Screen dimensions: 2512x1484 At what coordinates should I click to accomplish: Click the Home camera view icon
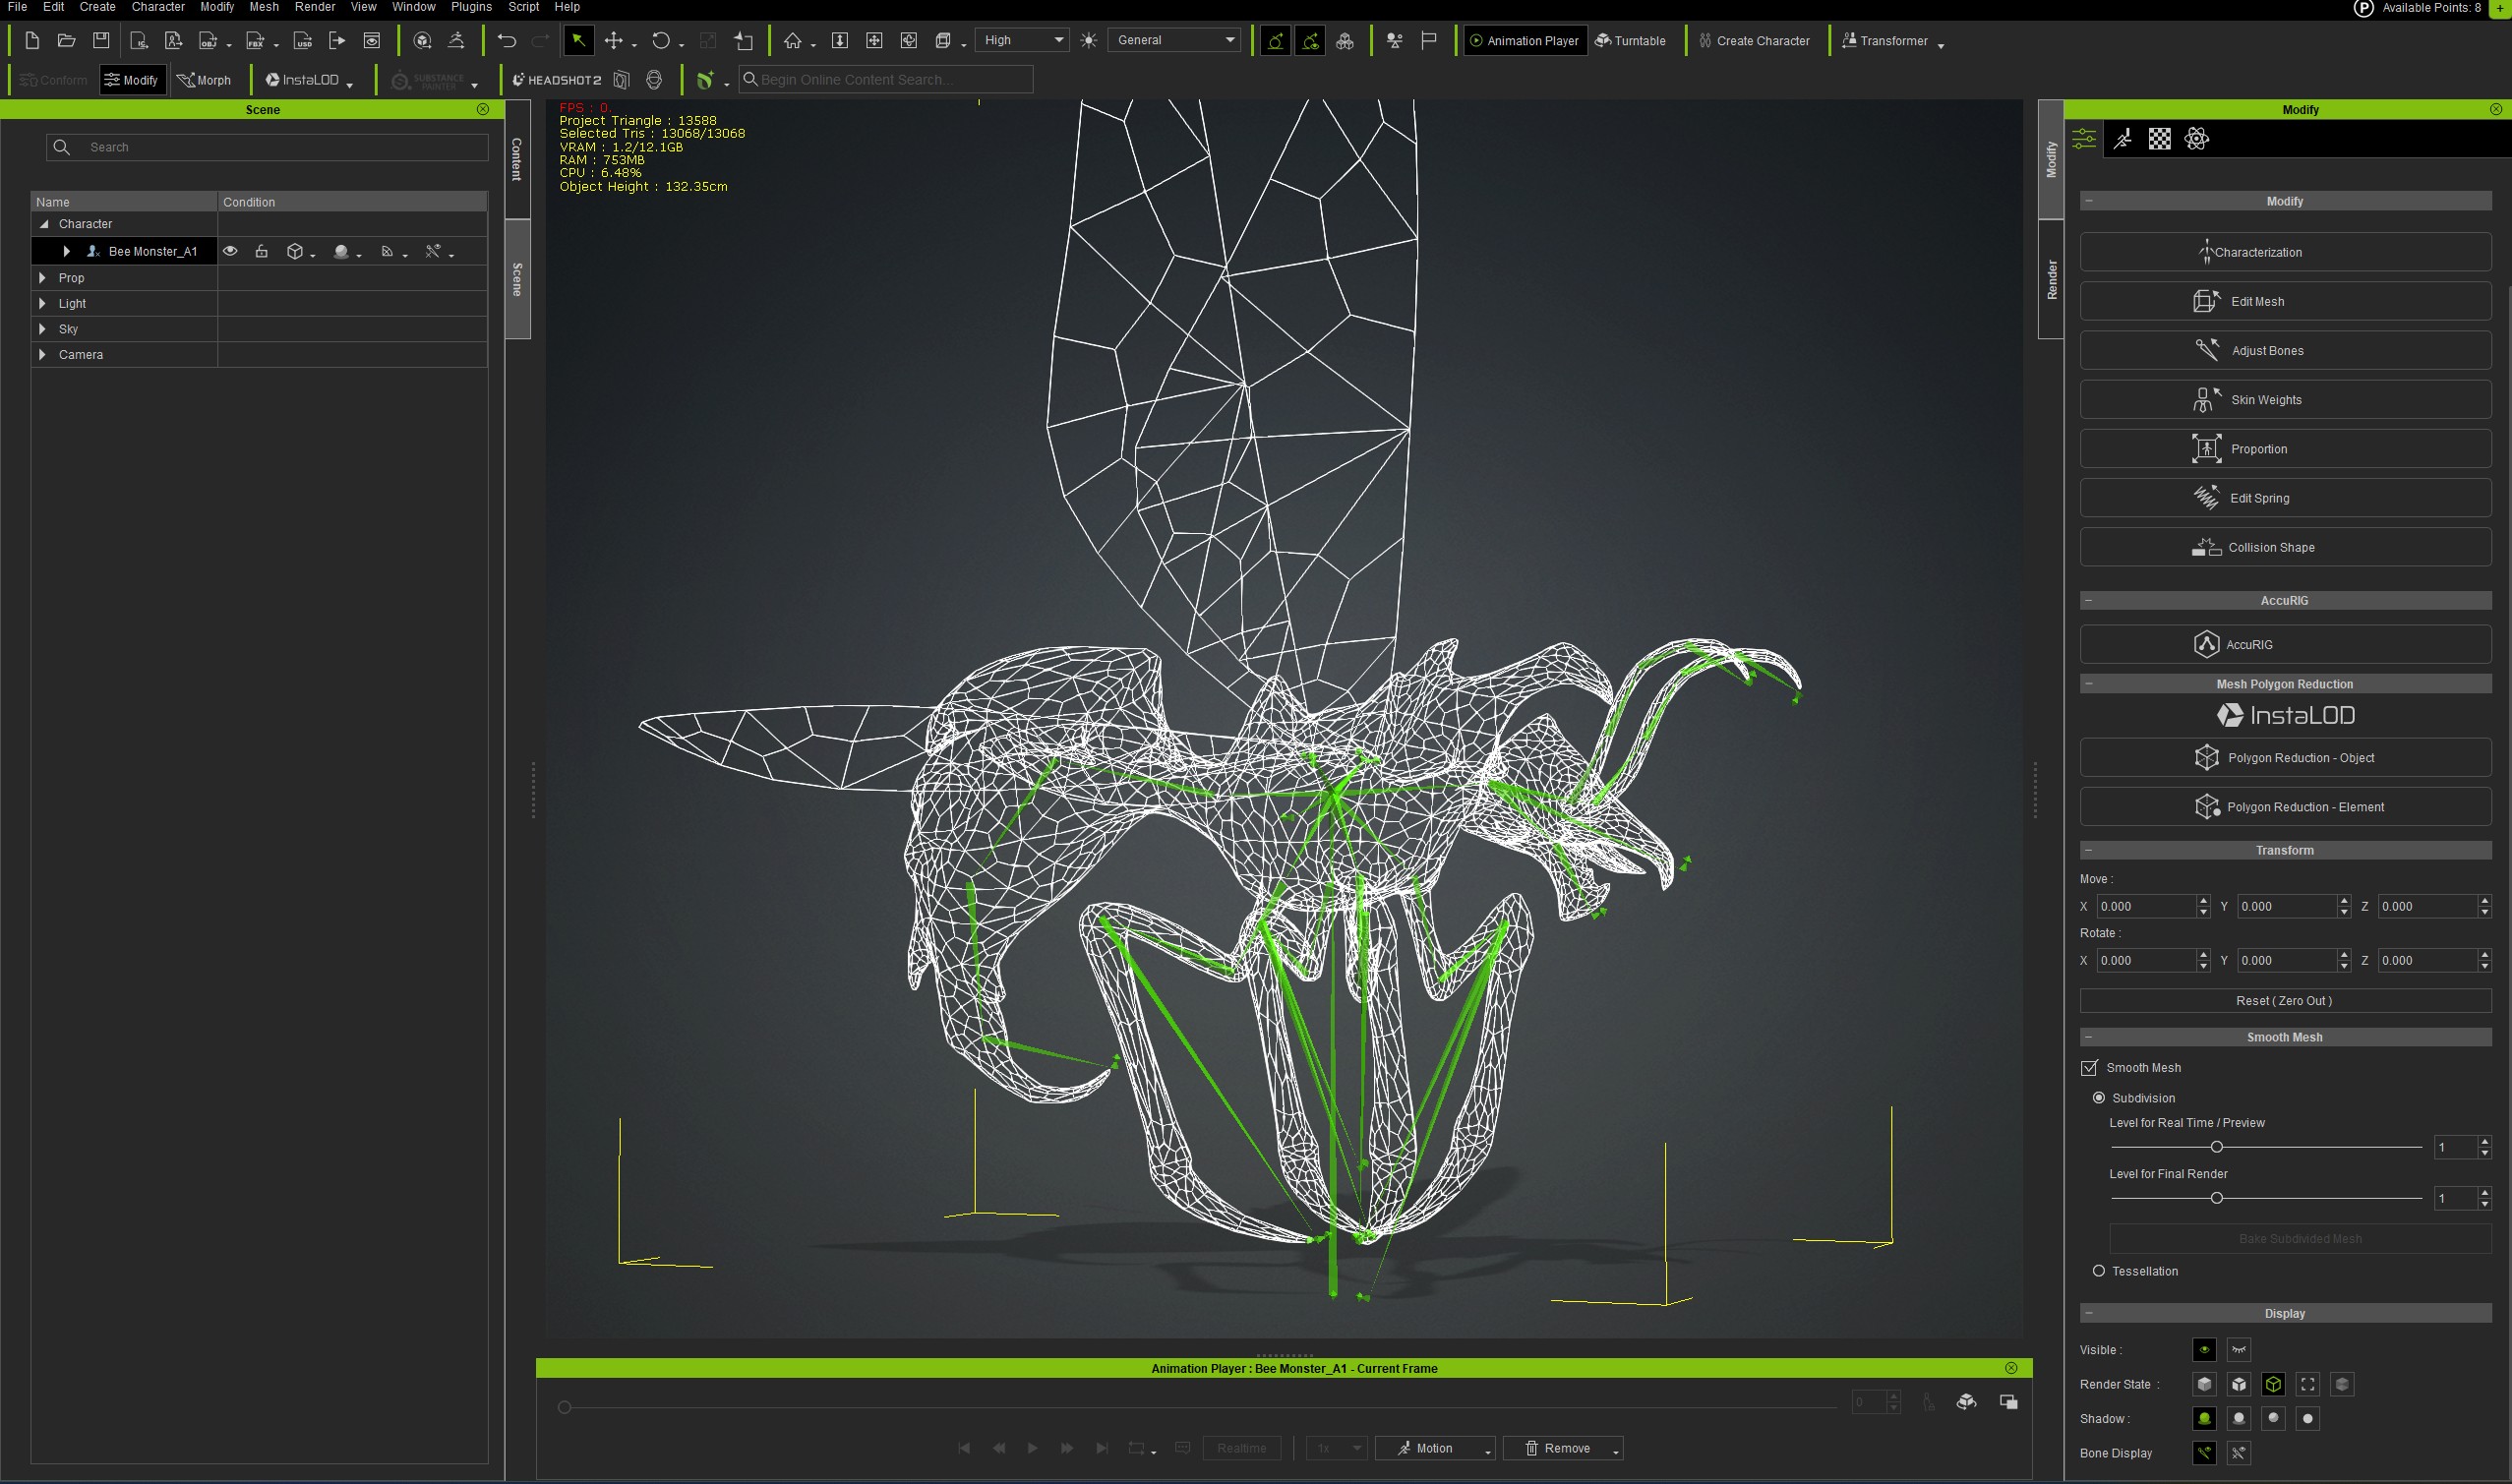(793, 41)
